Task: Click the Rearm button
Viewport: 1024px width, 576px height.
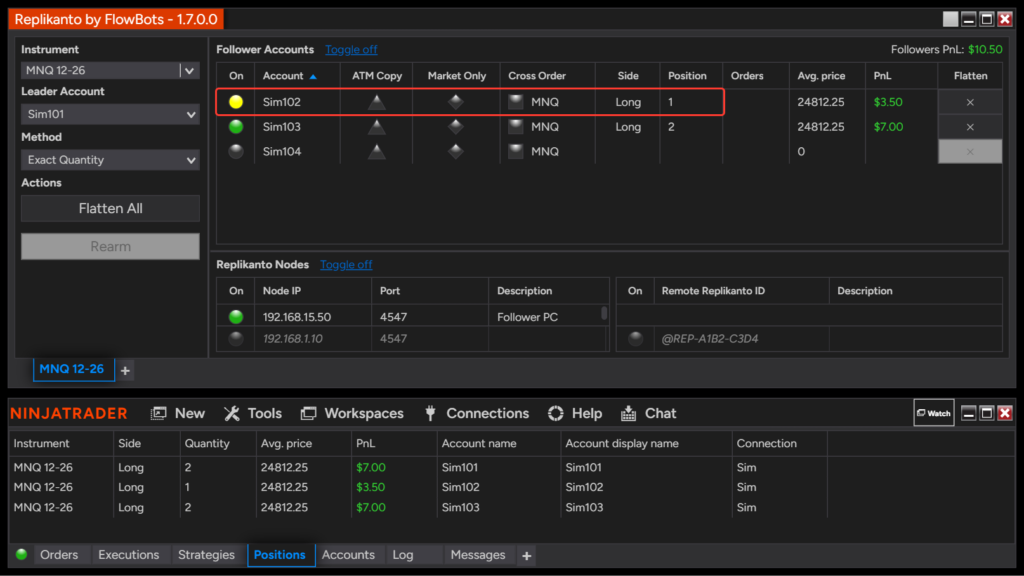Action: click(x=110, y=246)
